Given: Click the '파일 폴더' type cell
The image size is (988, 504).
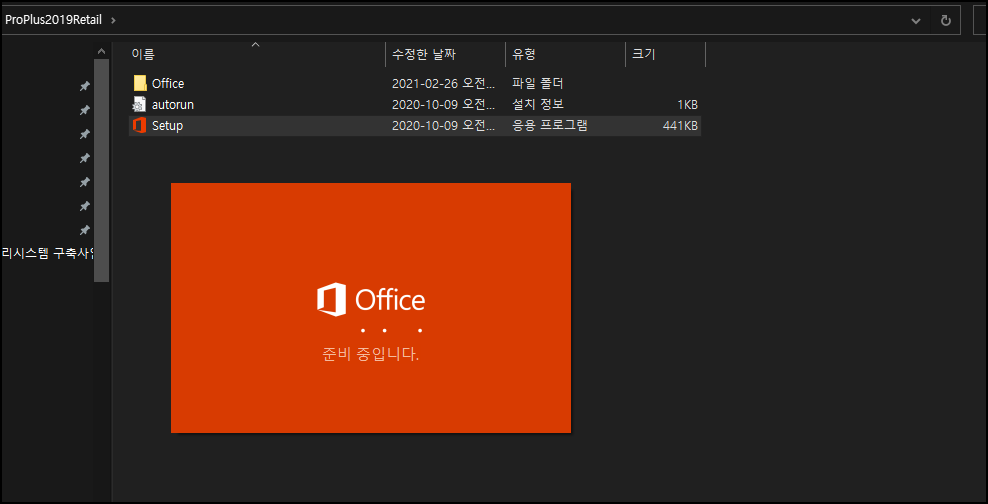Looking at the screenshot, I should pos(537,83).
